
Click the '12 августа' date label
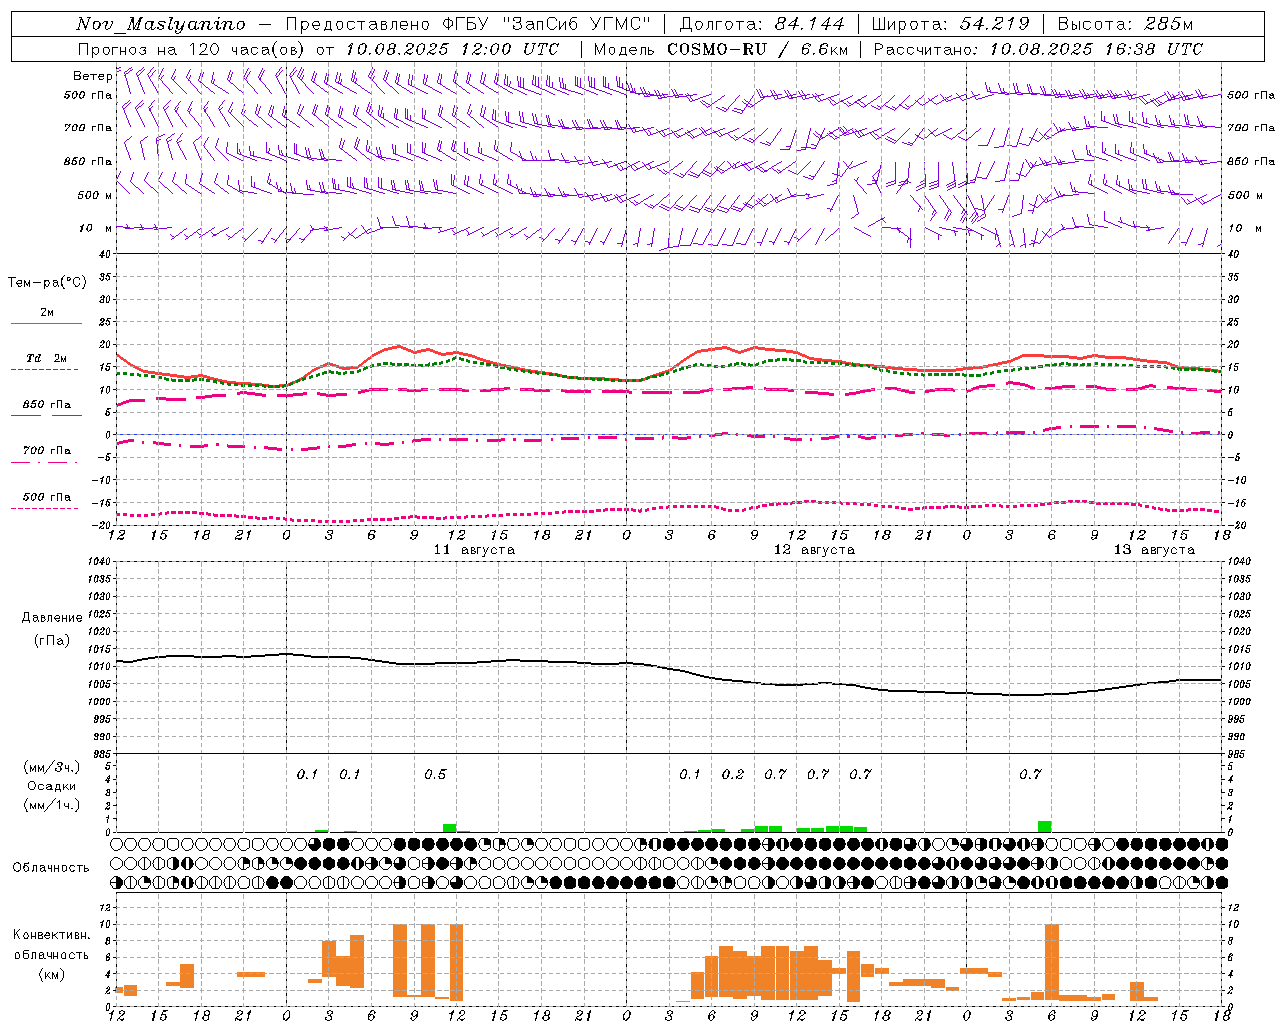[x=814, y=550]
